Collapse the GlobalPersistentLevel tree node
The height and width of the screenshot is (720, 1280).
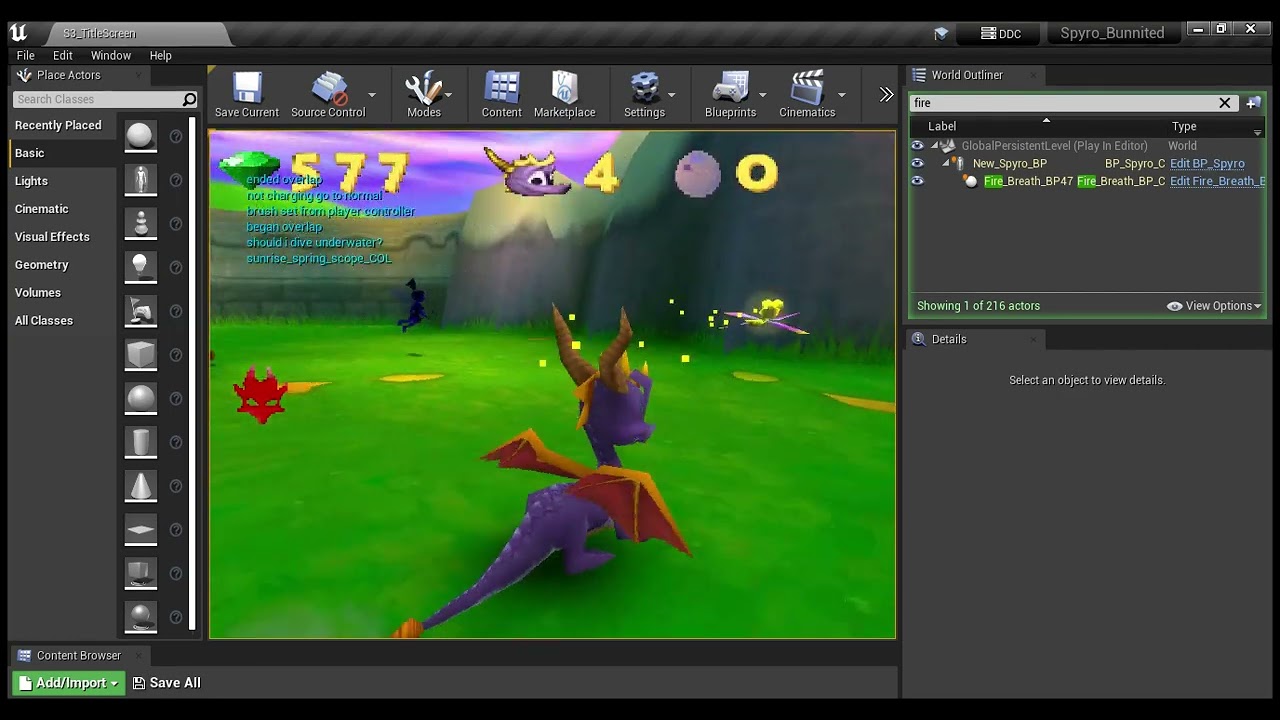(x=934, y=146)
